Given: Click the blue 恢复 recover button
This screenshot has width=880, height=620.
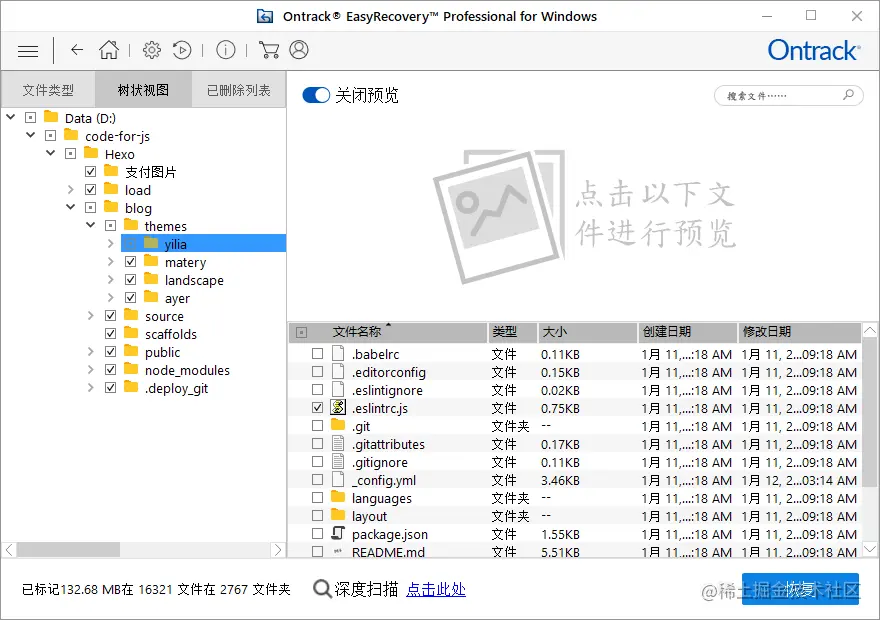Looking at the screenshot, I should point(800,589).
